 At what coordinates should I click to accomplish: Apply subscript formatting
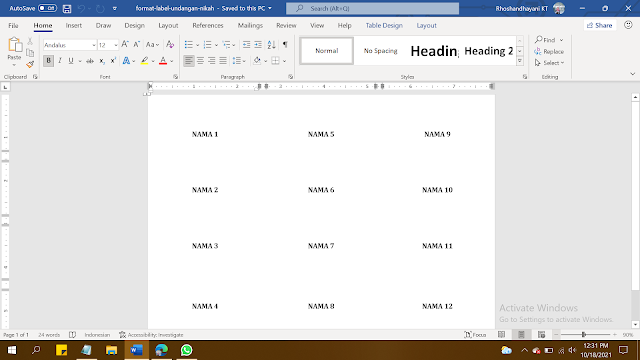pyautogui.click(x=102, y=61)
